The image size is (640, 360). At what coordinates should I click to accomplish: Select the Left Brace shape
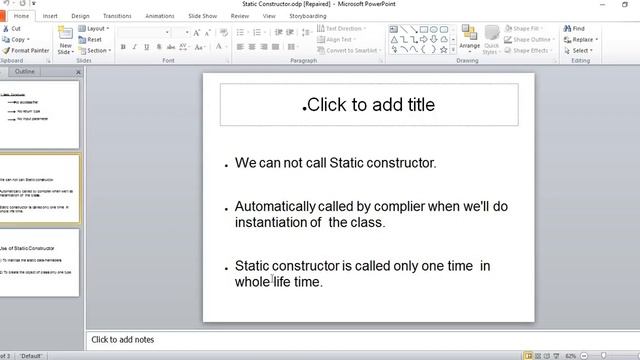(x=424, y=50)
